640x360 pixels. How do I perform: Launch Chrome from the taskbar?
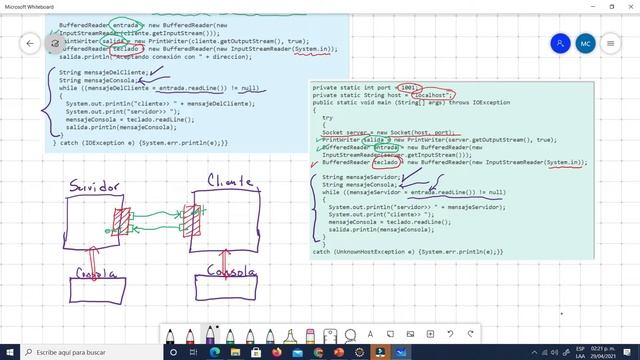pos(318,352)
